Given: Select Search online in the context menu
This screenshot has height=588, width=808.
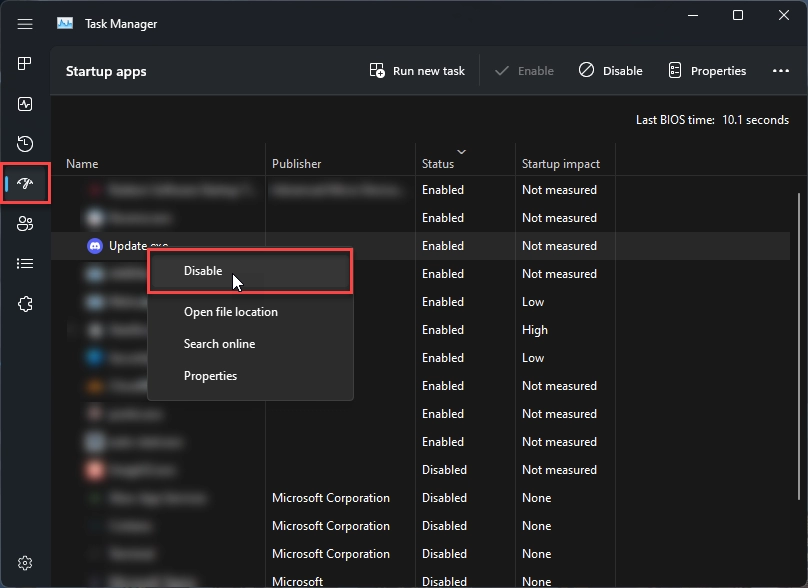Looking at the screenshot, I should 219,343.
